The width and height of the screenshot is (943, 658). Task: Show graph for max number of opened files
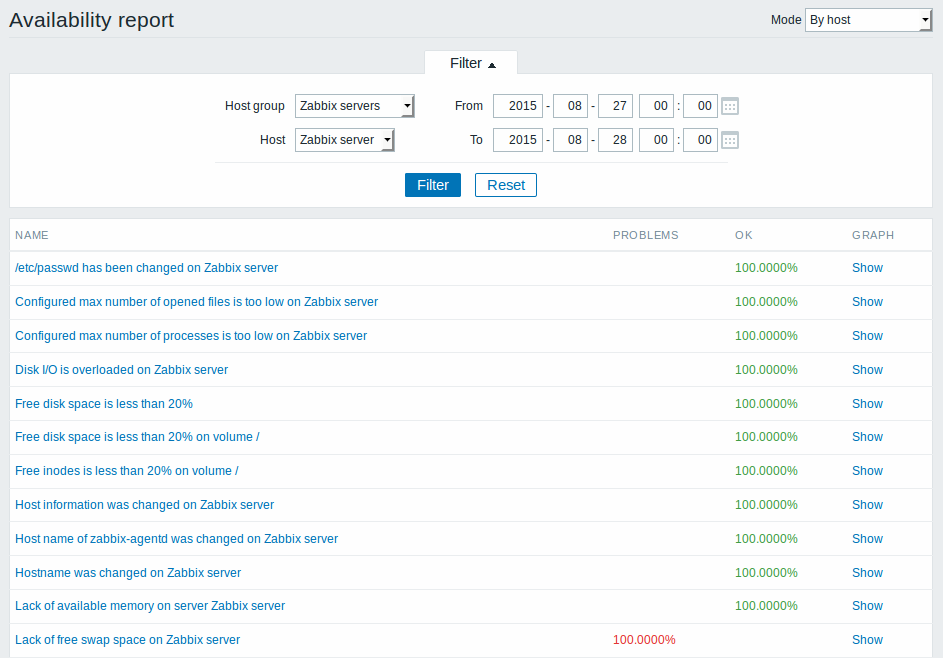click(867, 302)
